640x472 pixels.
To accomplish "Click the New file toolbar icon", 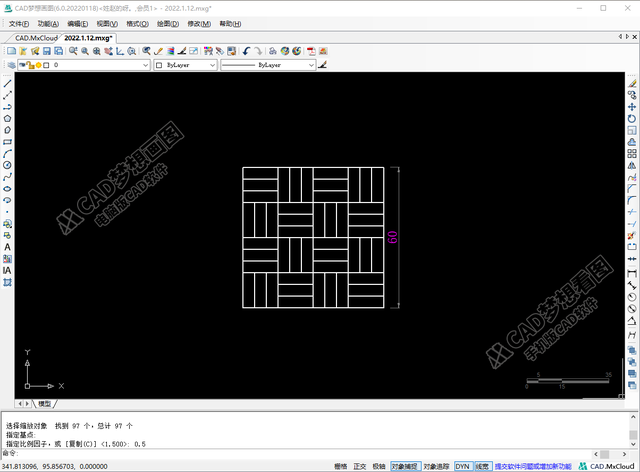I will [x=11, y=51].
